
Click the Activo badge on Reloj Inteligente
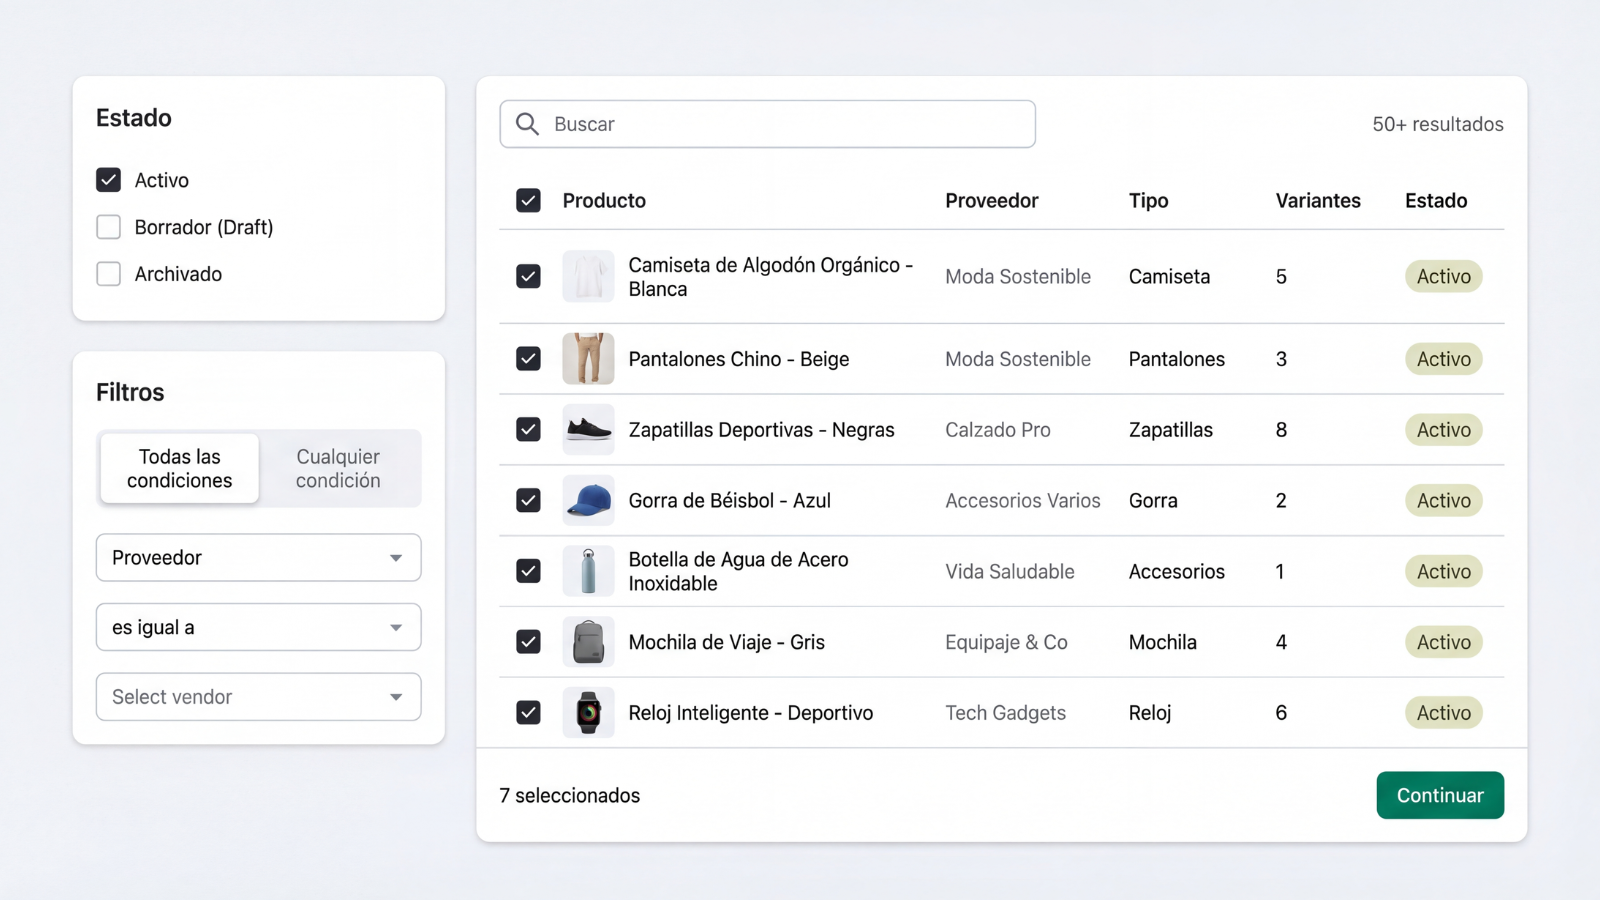[1443, 712]
